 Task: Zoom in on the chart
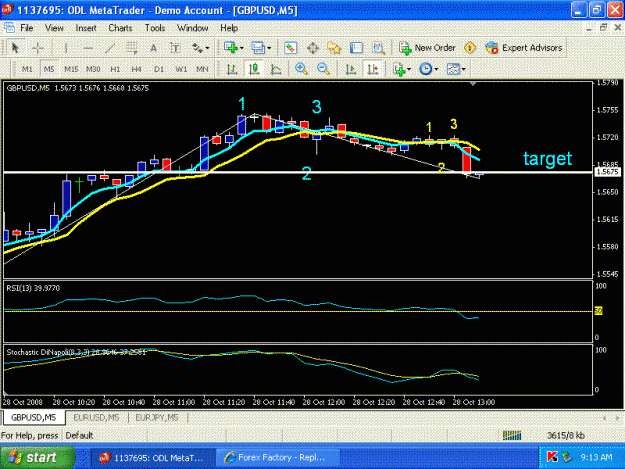[301, 69]
